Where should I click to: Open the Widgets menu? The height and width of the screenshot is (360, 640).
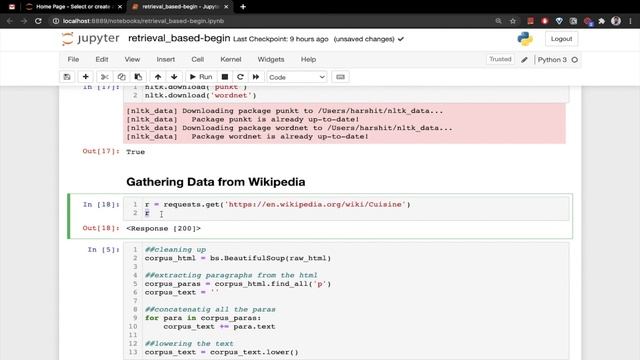(x=271, y=60)
